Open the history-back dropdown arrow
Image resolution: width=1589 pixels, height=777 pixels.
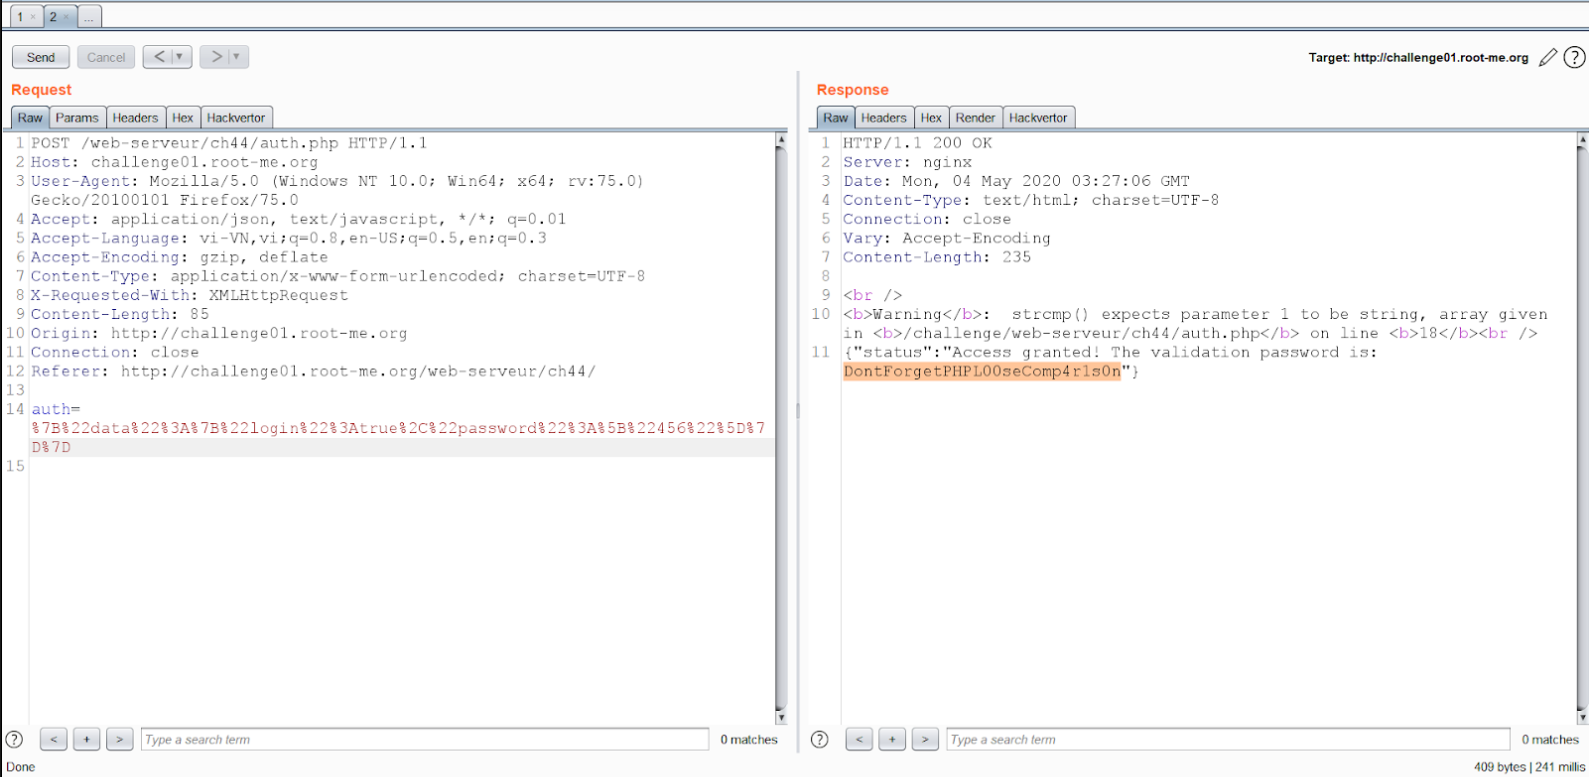(180, 57)
